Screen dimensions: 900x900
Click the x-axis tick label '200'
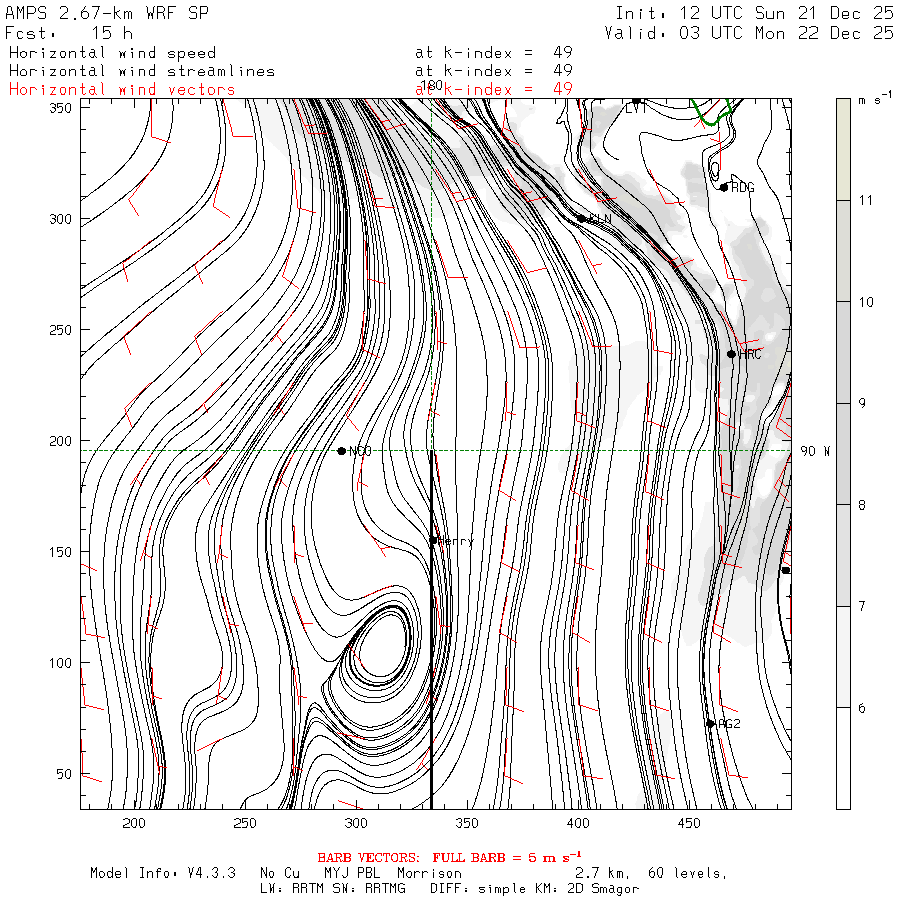(134, 823)
